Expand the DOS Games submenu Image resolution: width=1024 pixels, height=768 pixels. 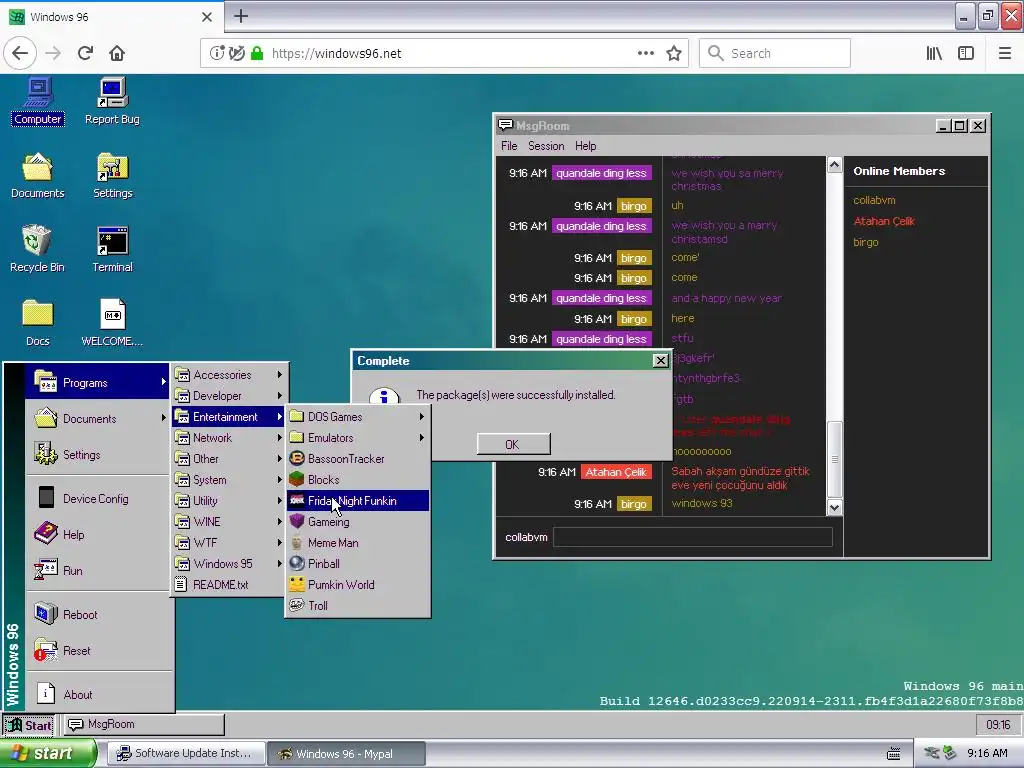(x=358, y=417)
